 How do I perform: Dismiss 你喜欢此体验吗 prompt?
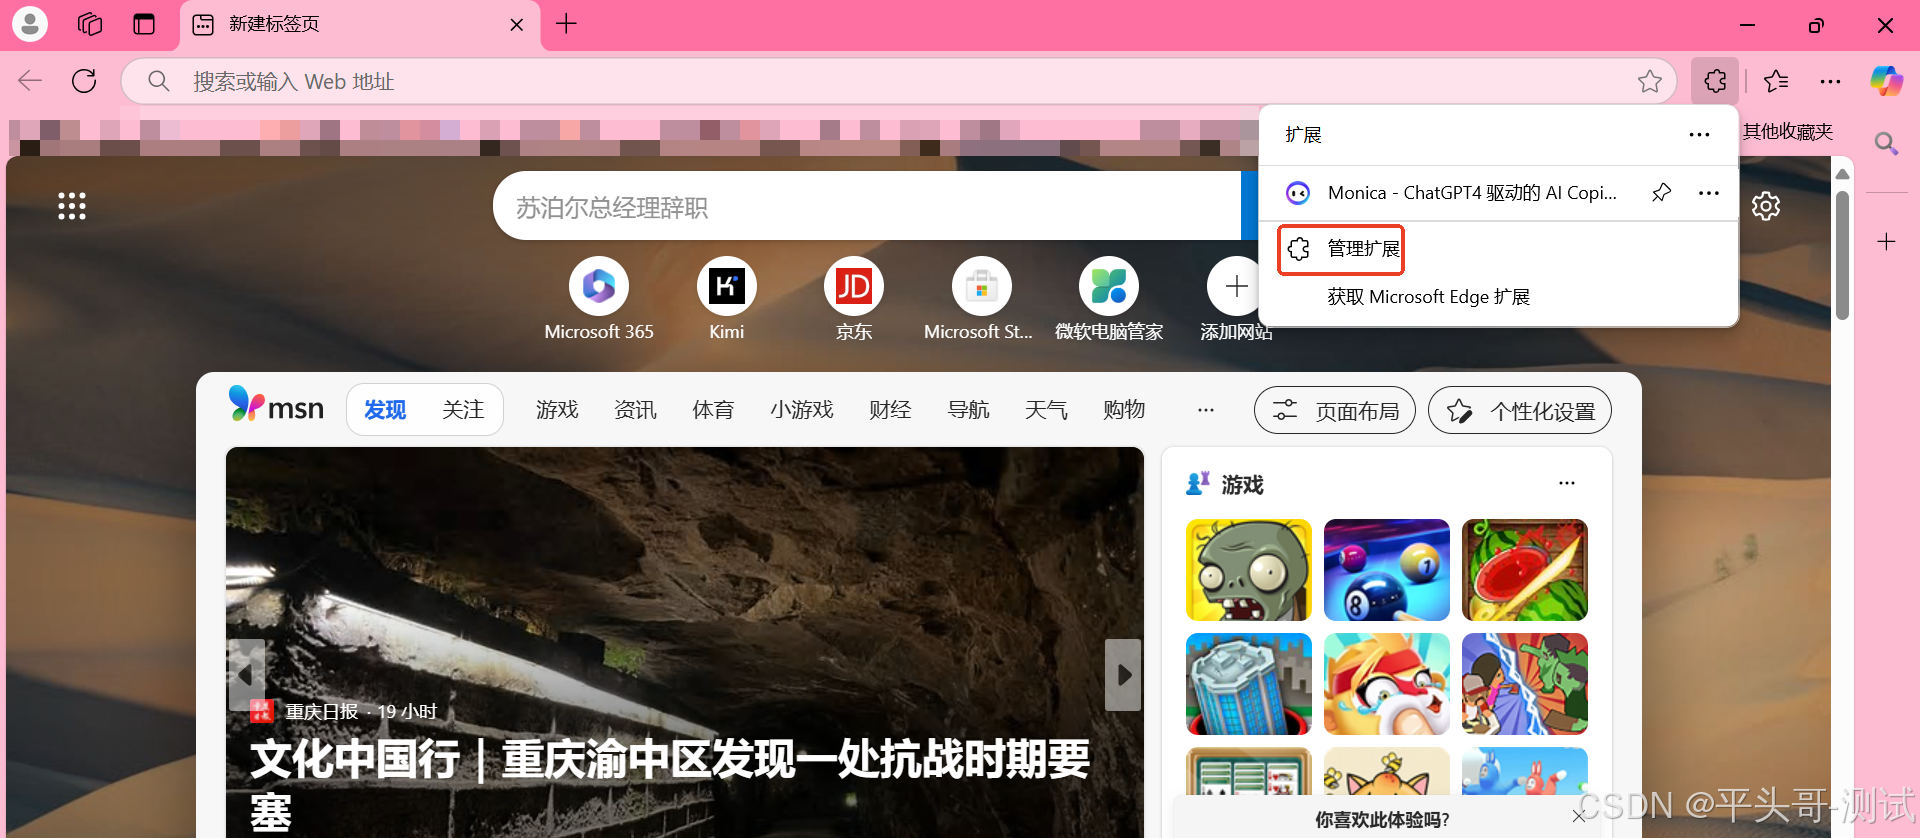click(1579, 817)
